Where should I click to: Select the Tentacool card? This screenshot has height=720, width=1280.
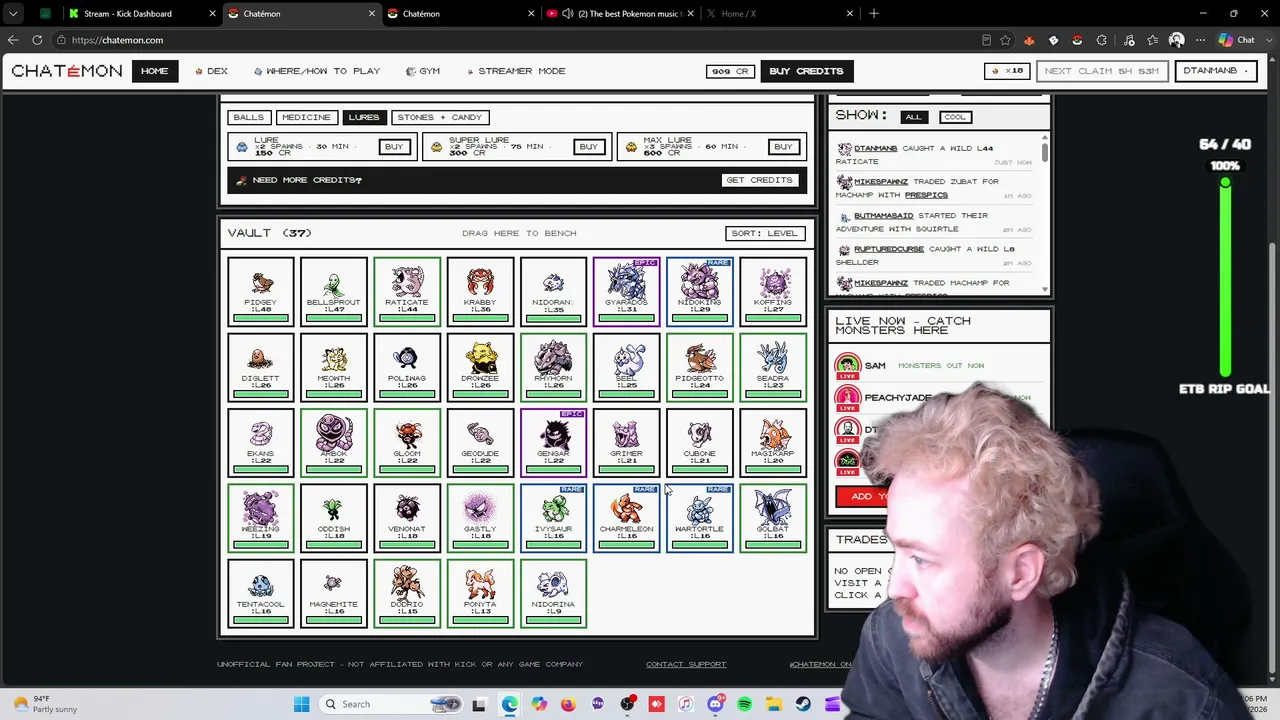click(260, 594)
